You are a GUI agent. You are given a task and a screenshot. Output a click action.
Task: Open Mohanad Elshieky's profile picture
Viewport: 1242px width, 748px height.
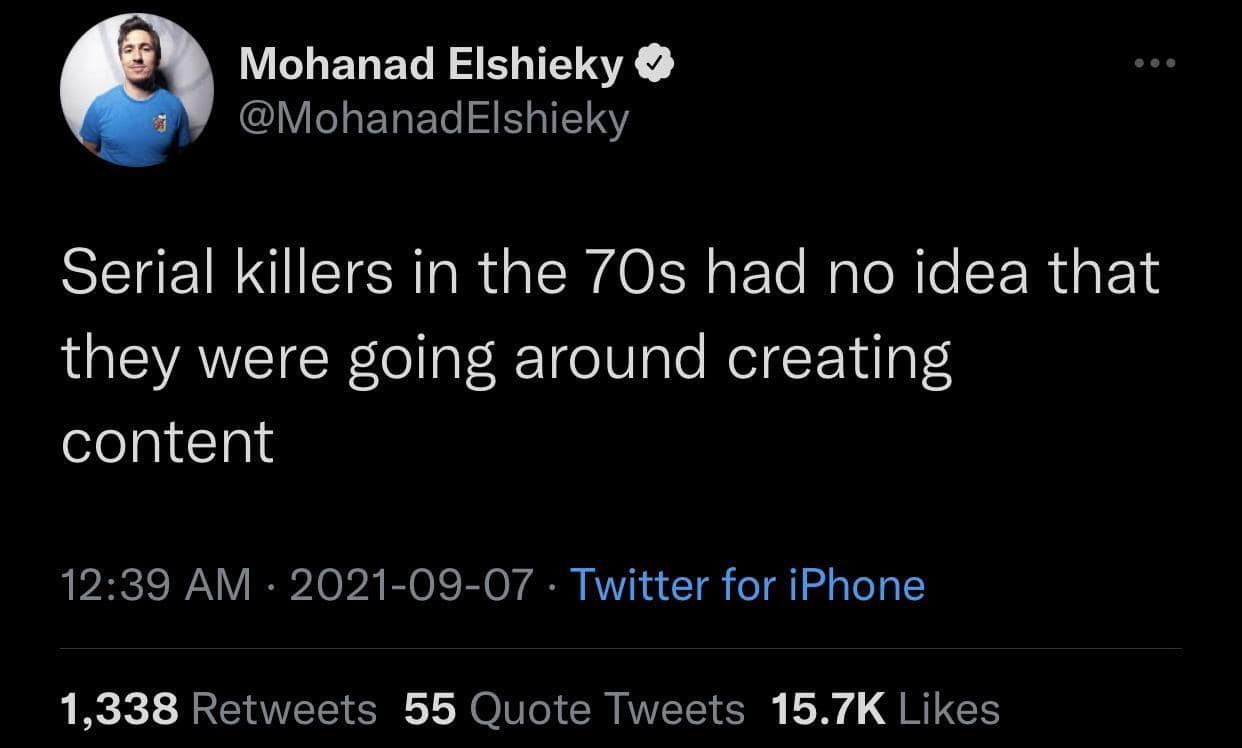click(x=136, y=90)
